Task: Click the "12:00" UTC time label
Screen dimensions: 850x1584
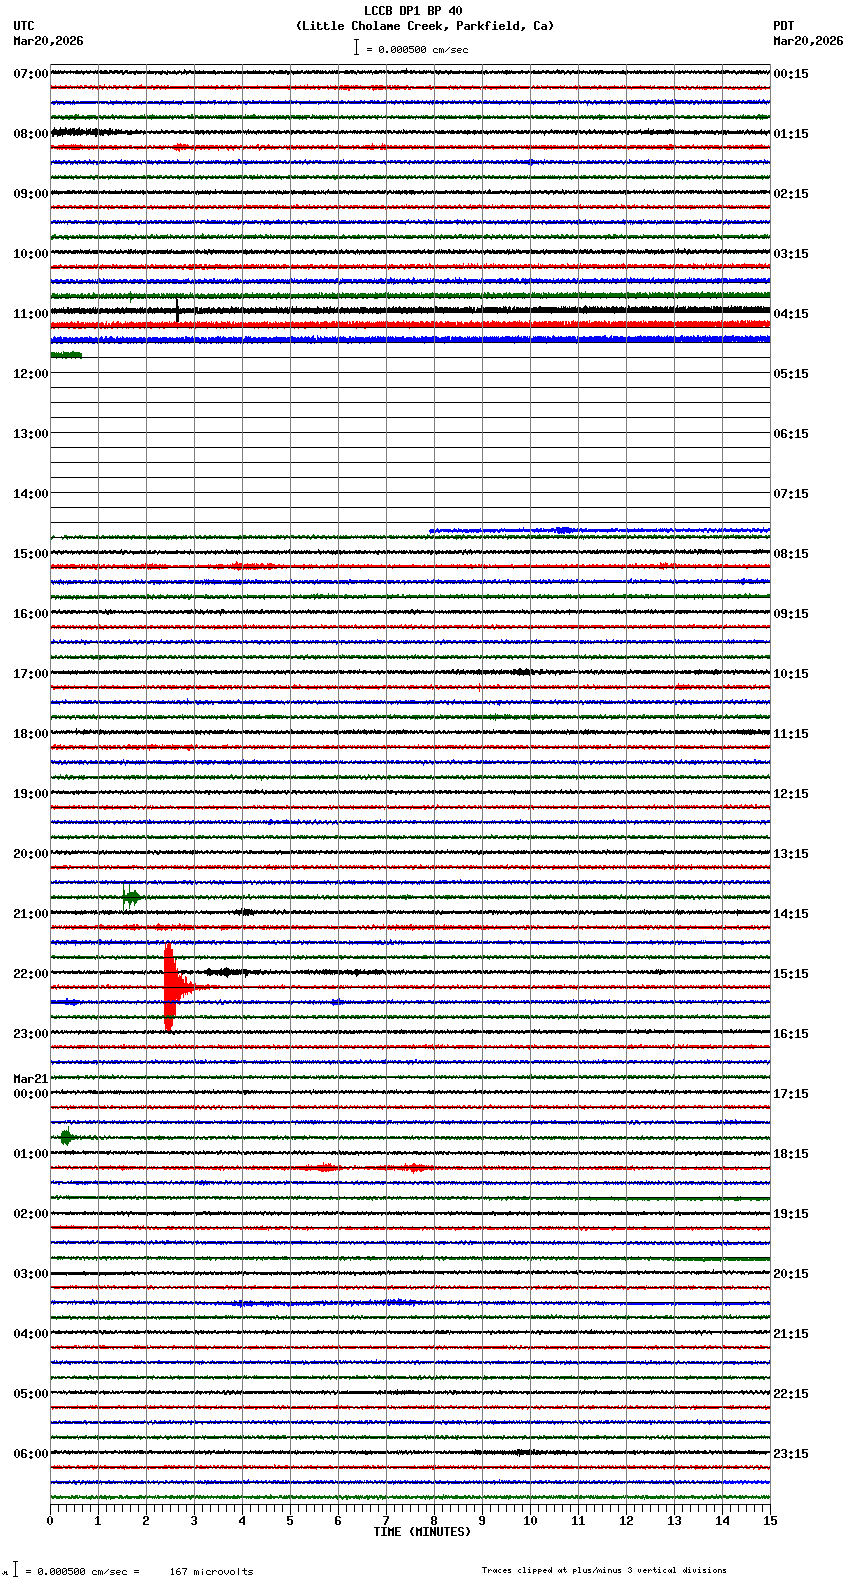Action: click(x=31, y=374)
